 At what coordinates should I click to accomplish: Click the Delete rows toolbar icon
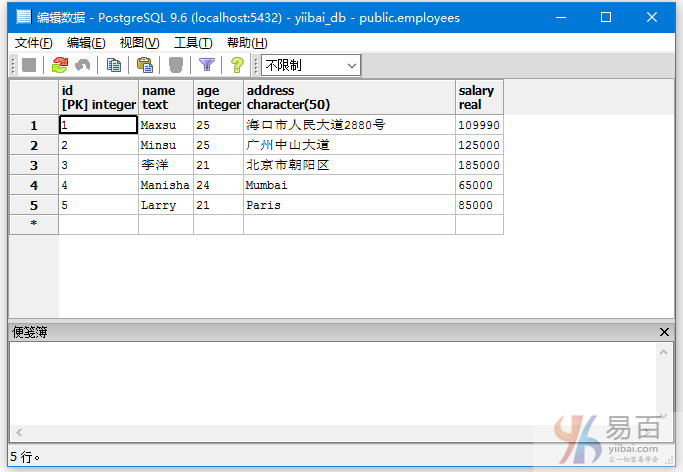(176, 65)
